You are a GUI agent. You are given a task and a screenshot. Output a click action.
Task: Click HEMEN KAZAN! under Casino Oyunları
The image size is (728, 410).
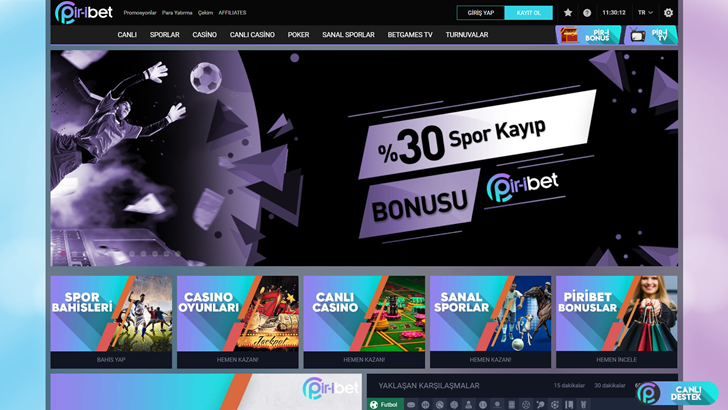pyautogui.click(x=238, y=360)
